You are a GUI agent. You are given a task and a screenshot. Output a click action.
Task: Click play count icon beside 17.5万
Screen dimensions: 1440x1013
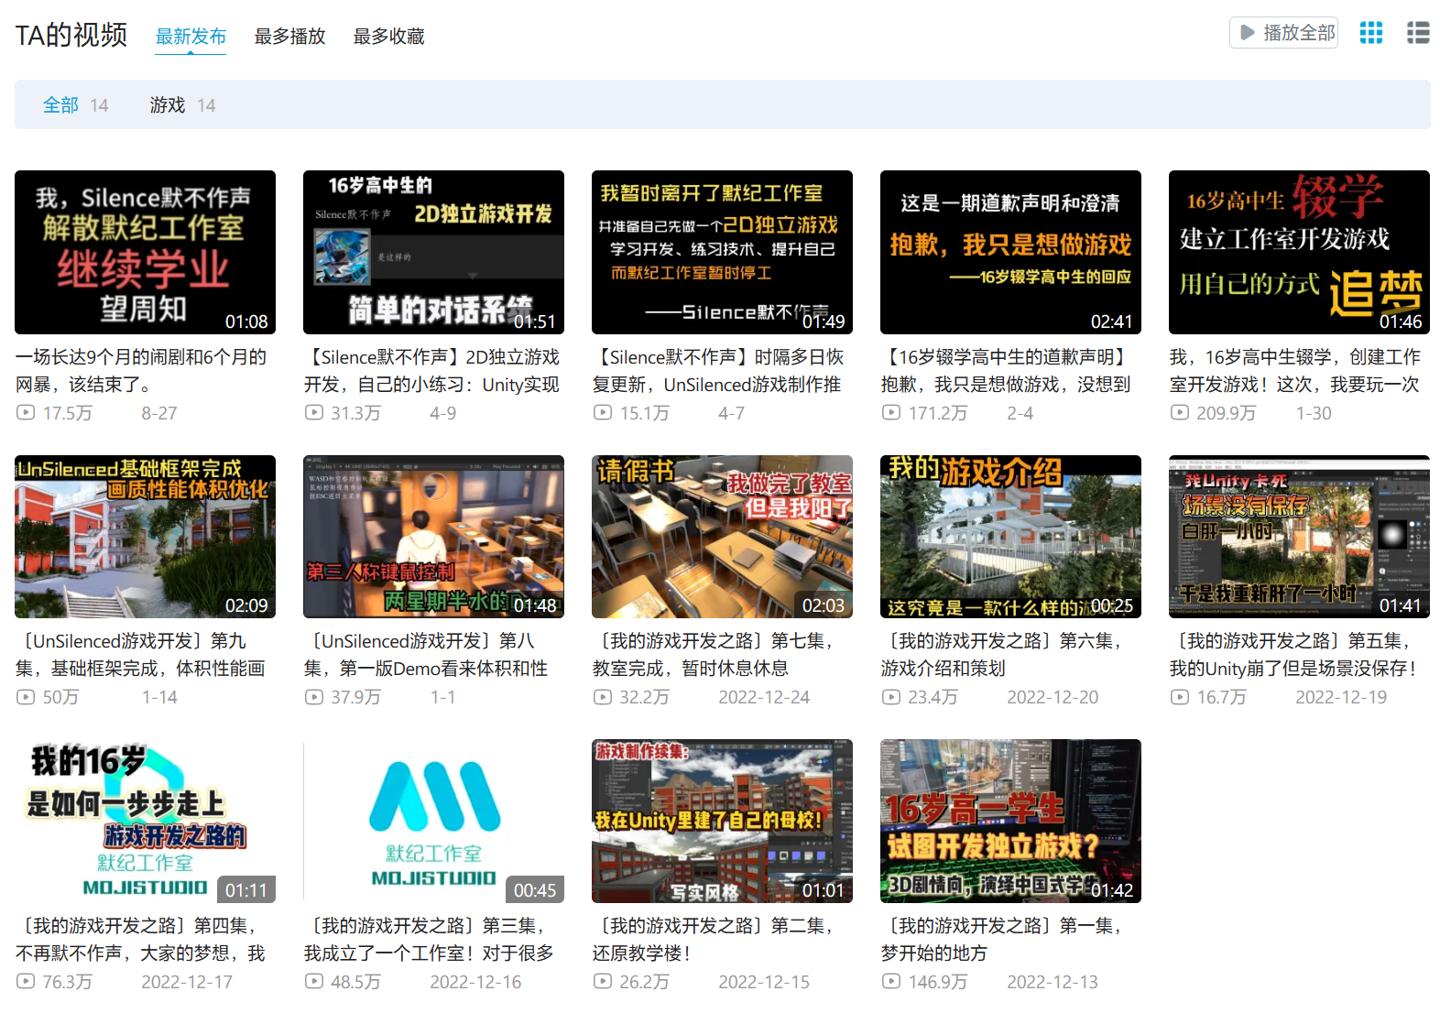tap(25, 413)
